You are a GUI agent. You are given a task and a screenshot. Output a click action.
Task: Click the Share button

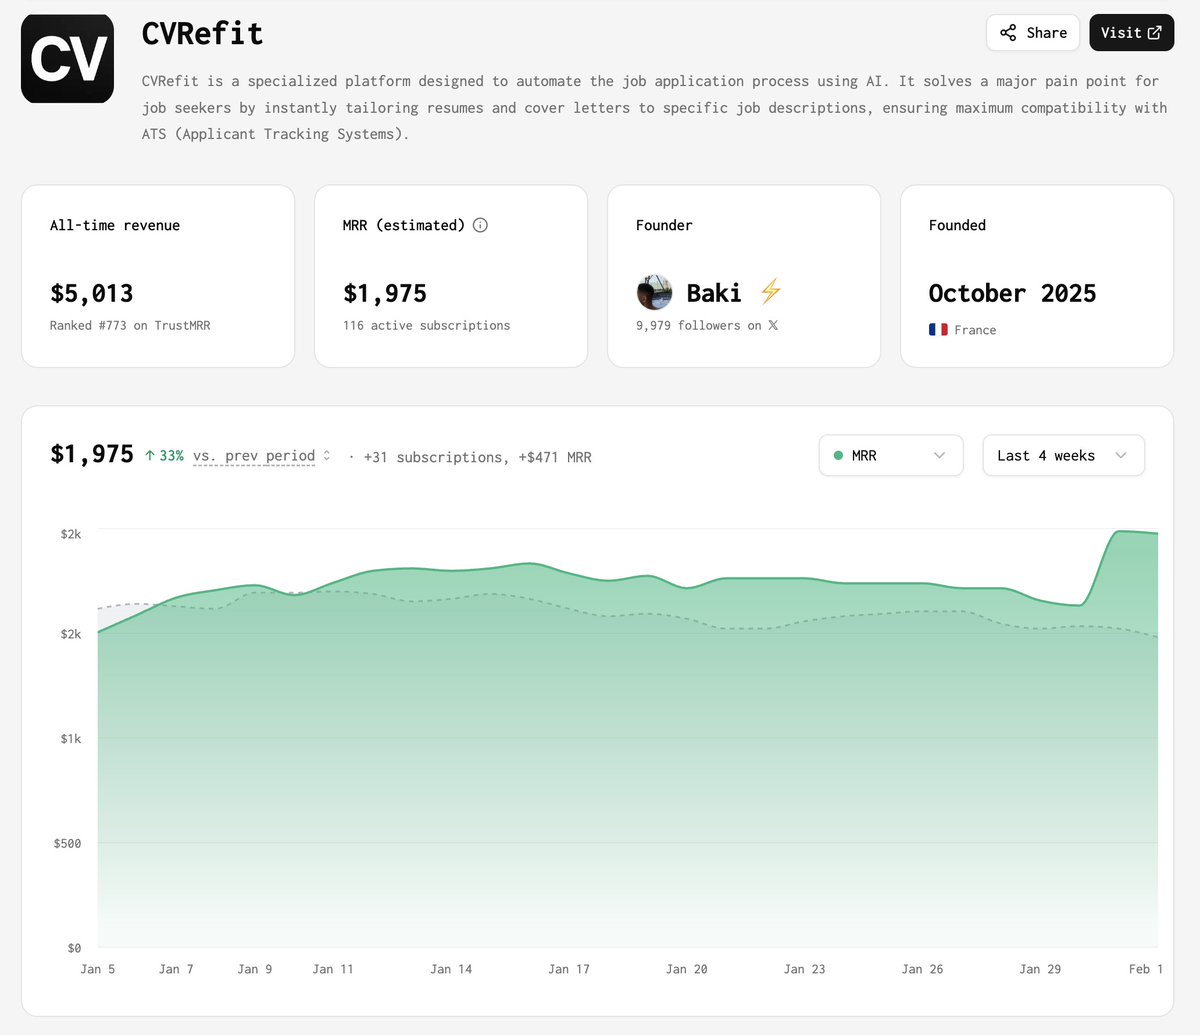[x=1033, y=33]
